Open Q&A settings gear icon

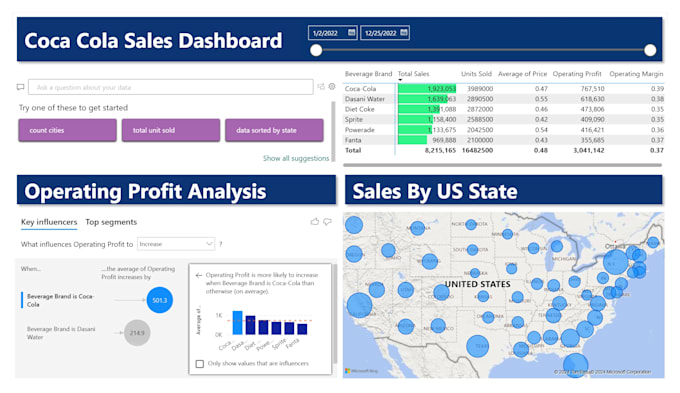click(332, 87)
